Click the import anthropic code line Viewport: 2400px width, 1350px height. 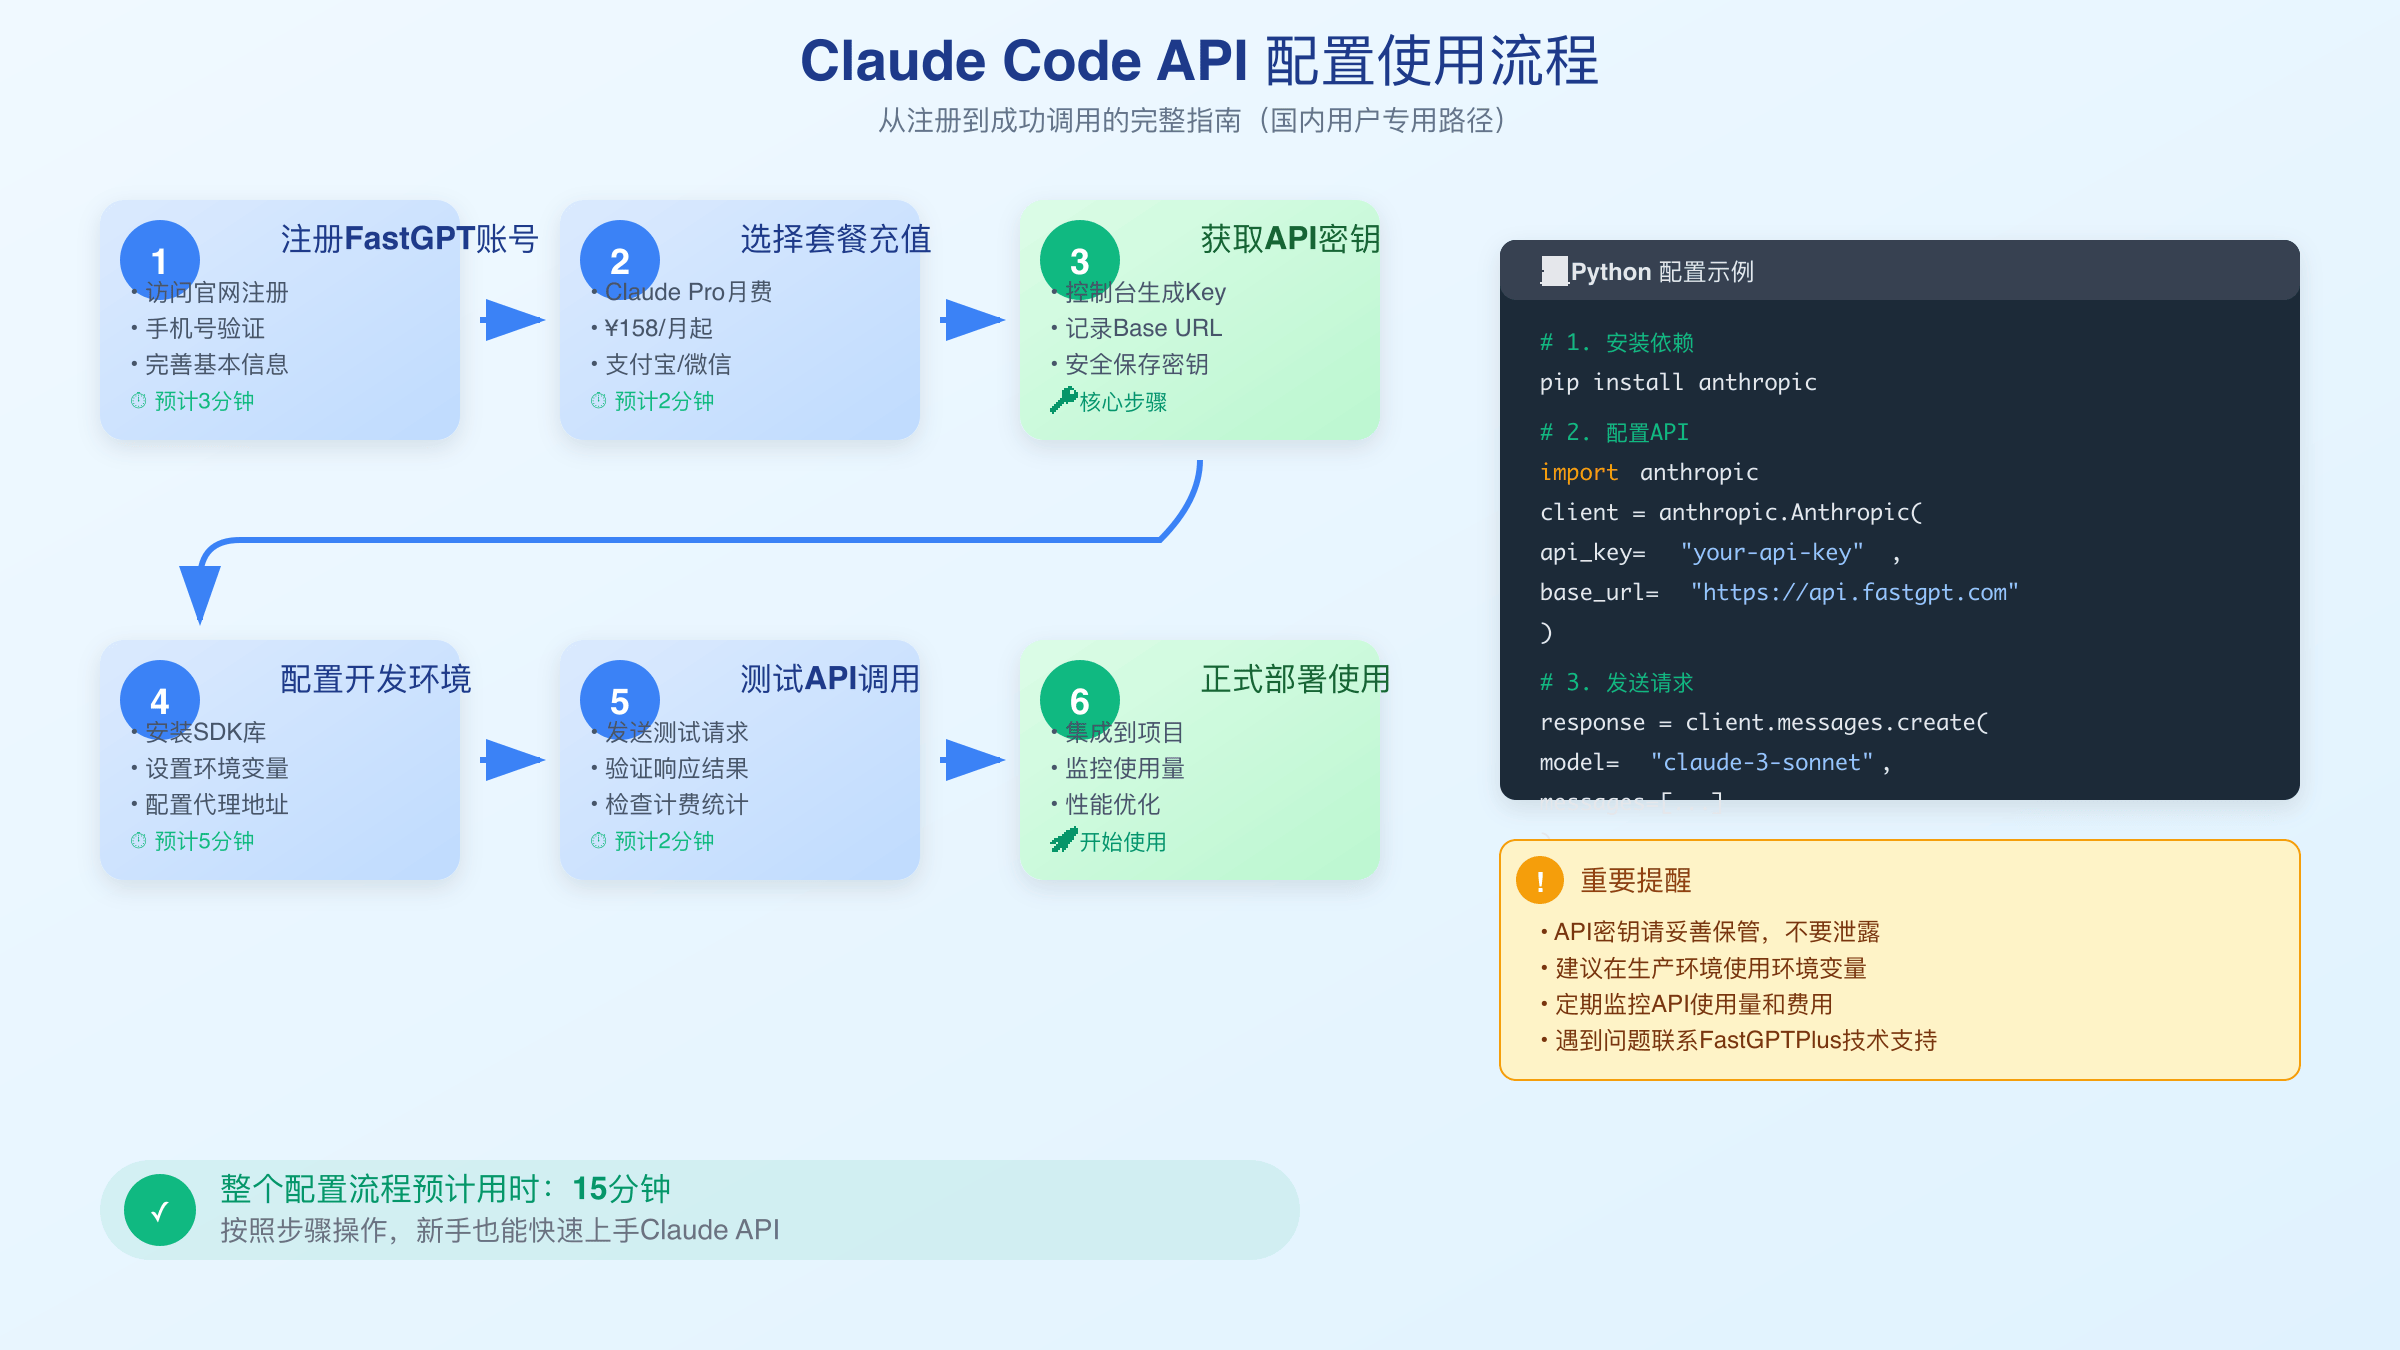pyautogui.click(x=1649, y=472)
